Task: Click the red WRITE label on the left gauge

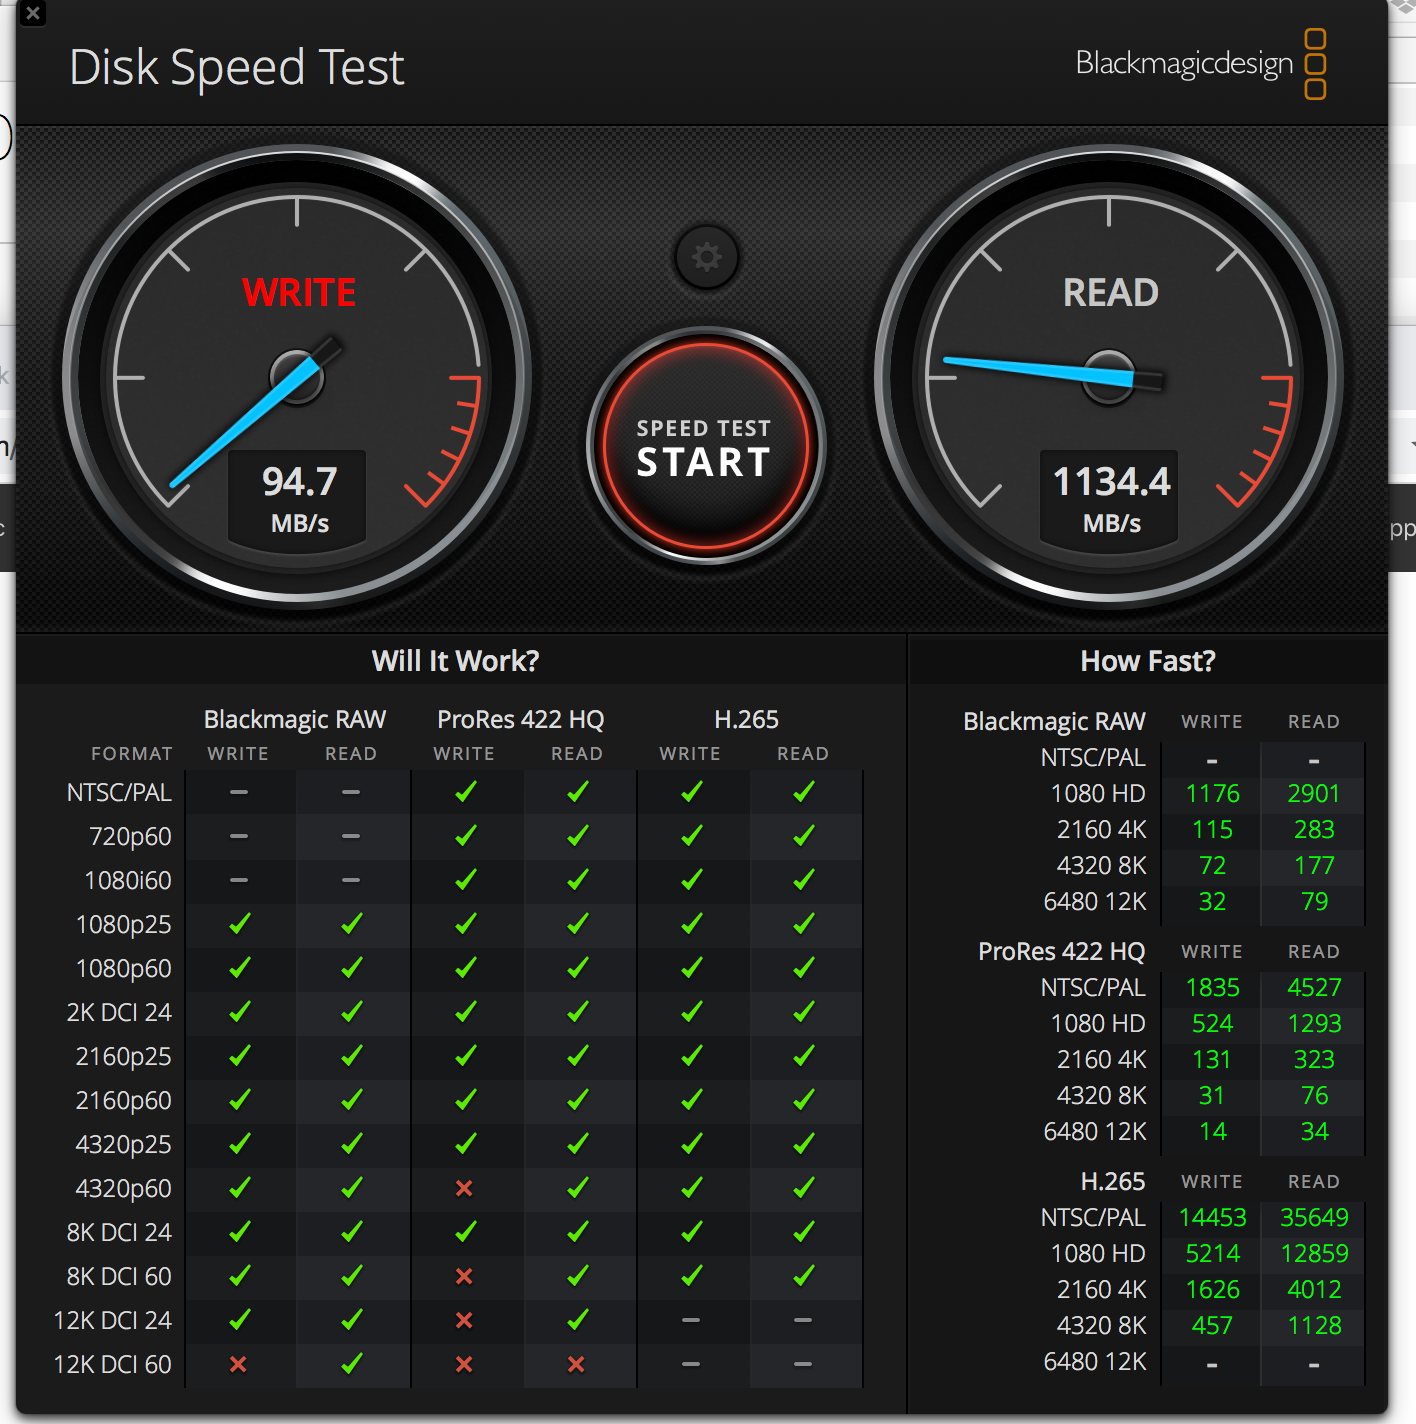Action: click(x=299, y=293)
